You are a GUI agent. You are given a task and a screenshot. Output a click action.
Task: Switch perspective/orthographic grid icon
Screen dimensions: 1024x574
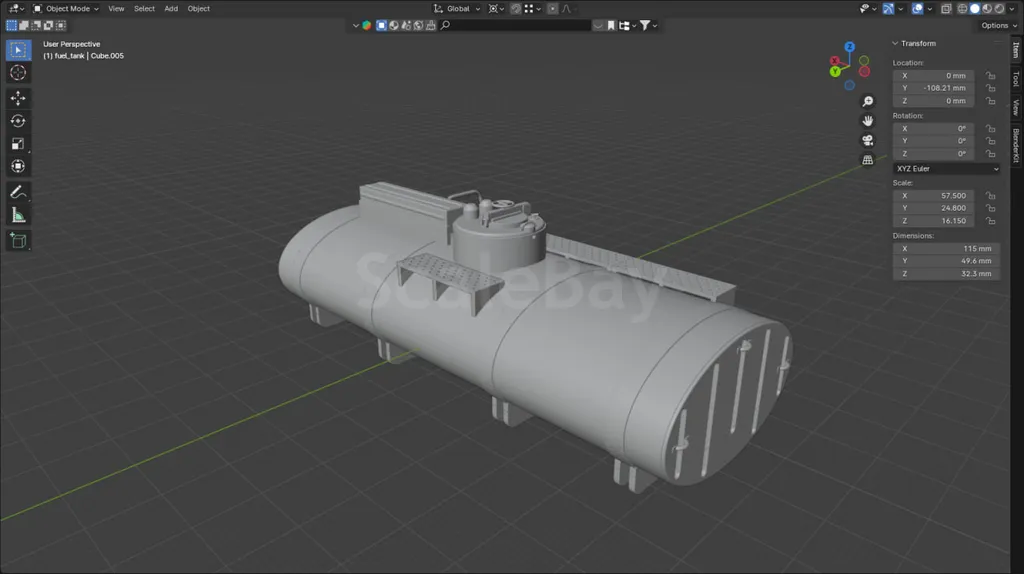pos(867,160)
